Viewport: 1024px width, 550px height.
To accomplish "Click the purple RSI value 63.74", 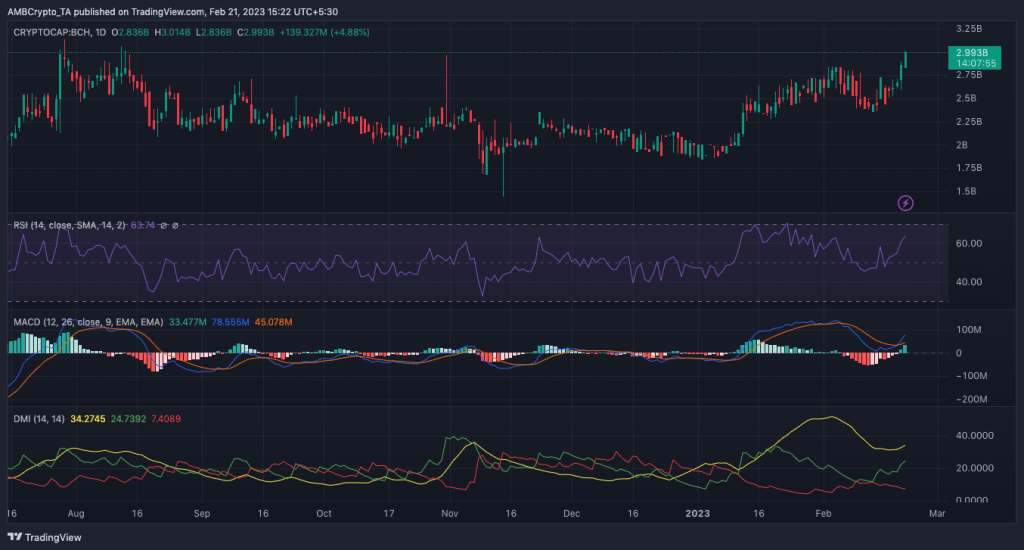I will (144, 226).
